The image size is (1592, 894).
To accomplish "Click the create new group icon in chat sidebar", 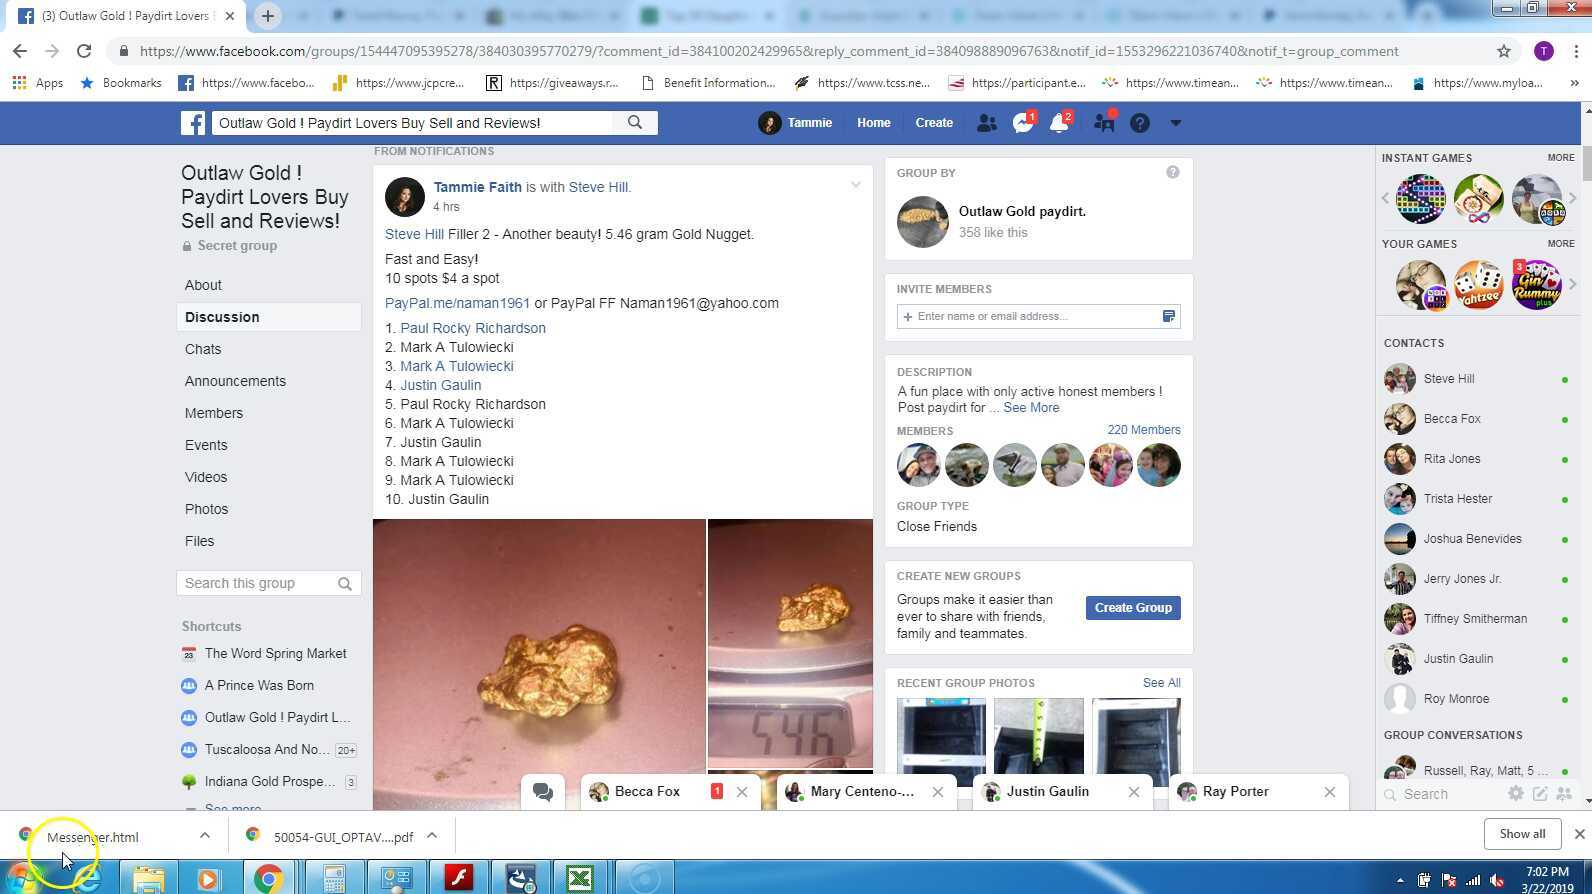I will tap(1564, 793).
